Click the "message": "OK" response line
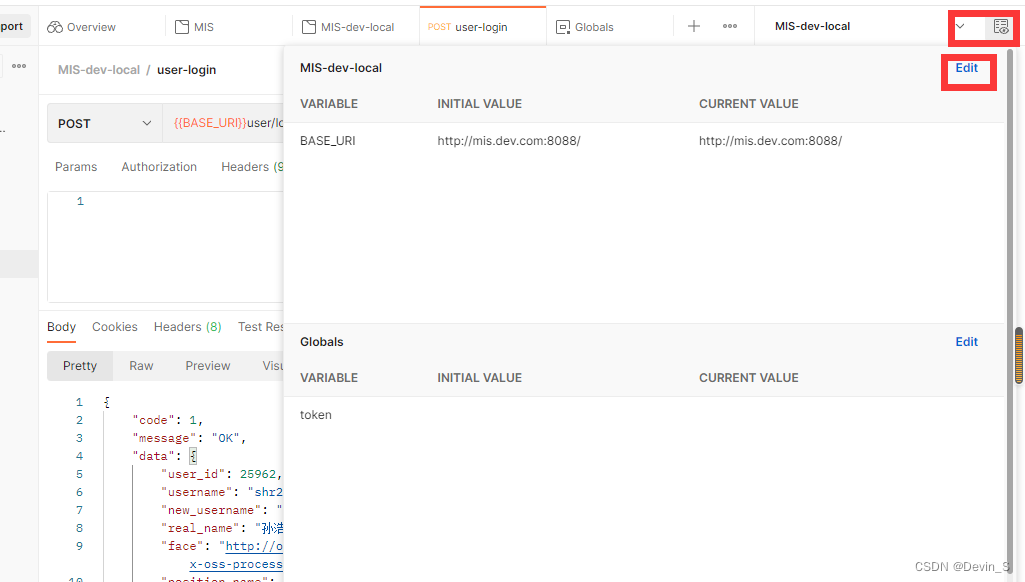 click(x=190, y=438)
